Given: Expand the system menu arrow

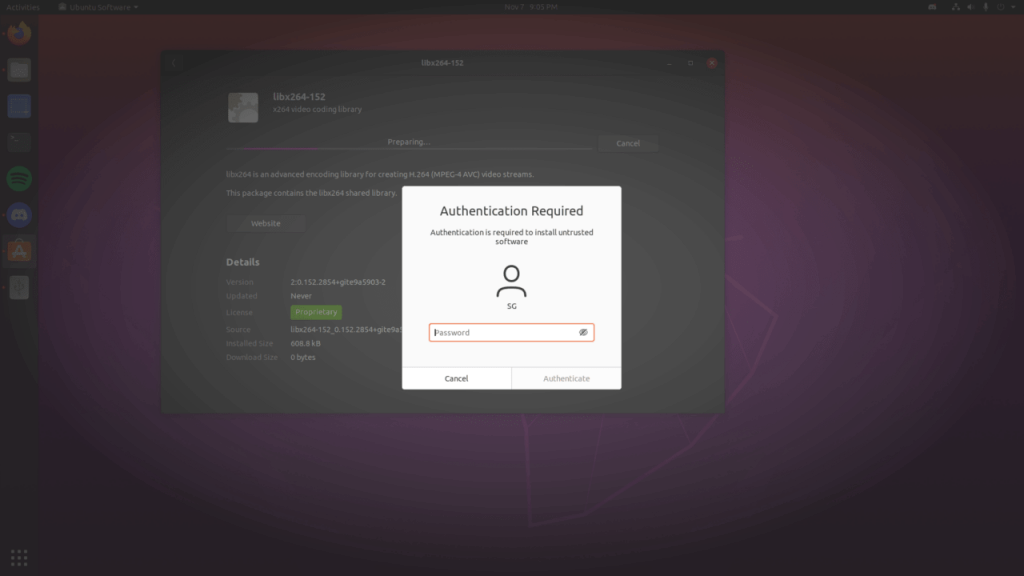Looking at the screenshot, I should click(x=1014, y=7).
